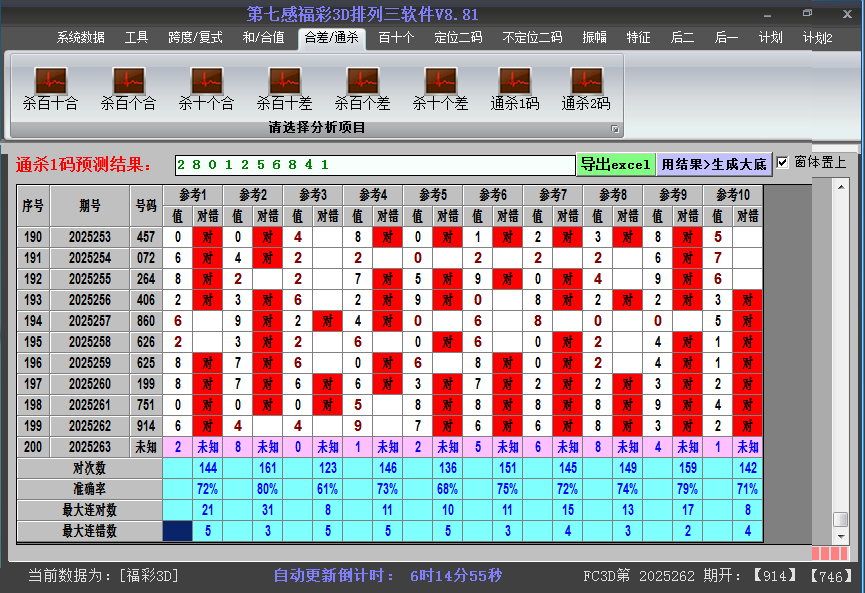Expand the ribbon group dialog launcher
This screenshot has height=593, width=865.
coord(615,129)
